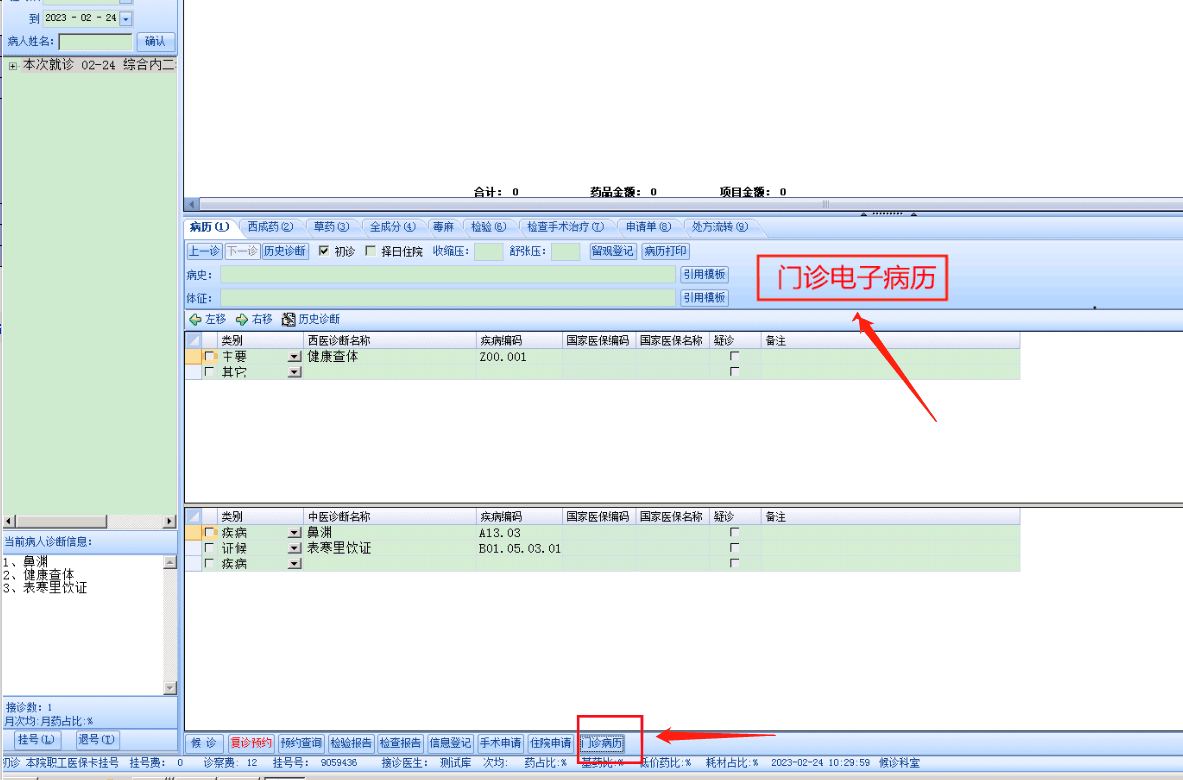Open the 检查手术治疗(7) tab

[x=565, y=227]
